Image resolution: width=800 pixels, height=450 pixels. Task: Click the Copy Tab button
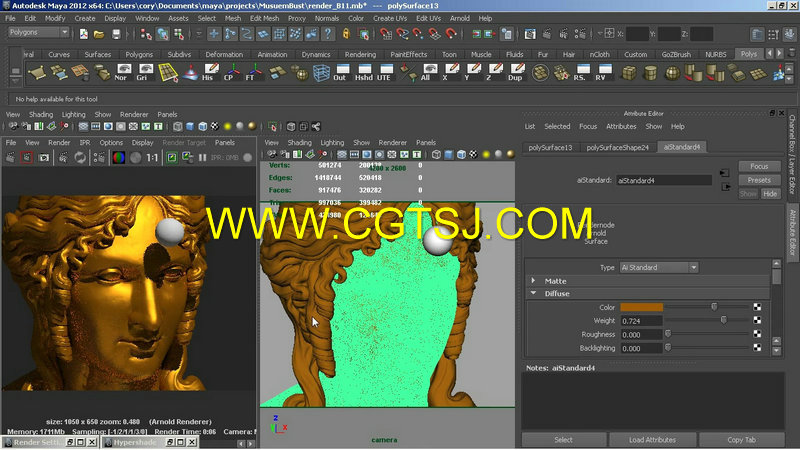click(x=741, y=440)
